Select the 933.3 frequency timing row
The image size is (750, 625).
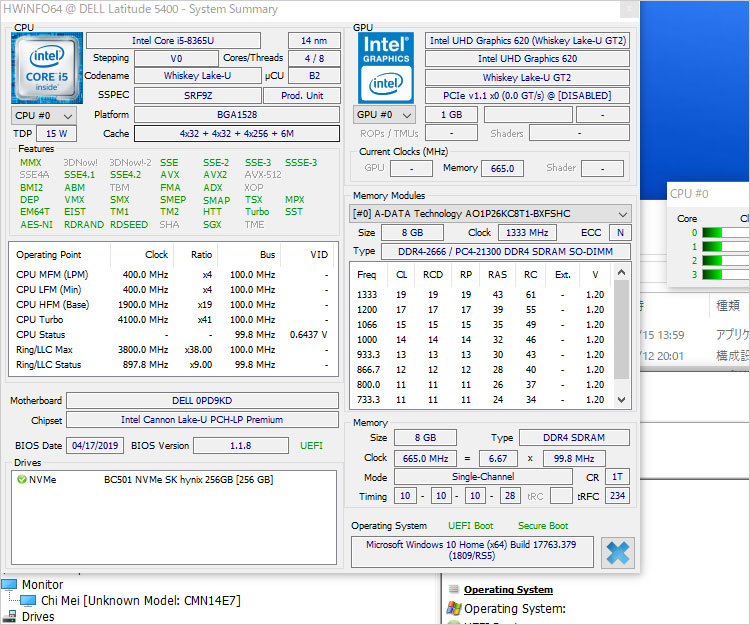[481, 355]
